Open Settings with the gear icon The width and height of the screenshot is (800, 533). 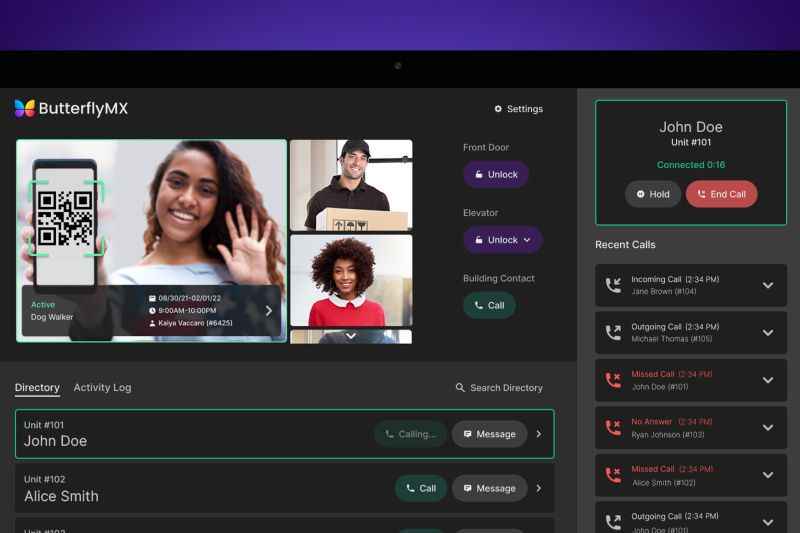pos(498,109)
